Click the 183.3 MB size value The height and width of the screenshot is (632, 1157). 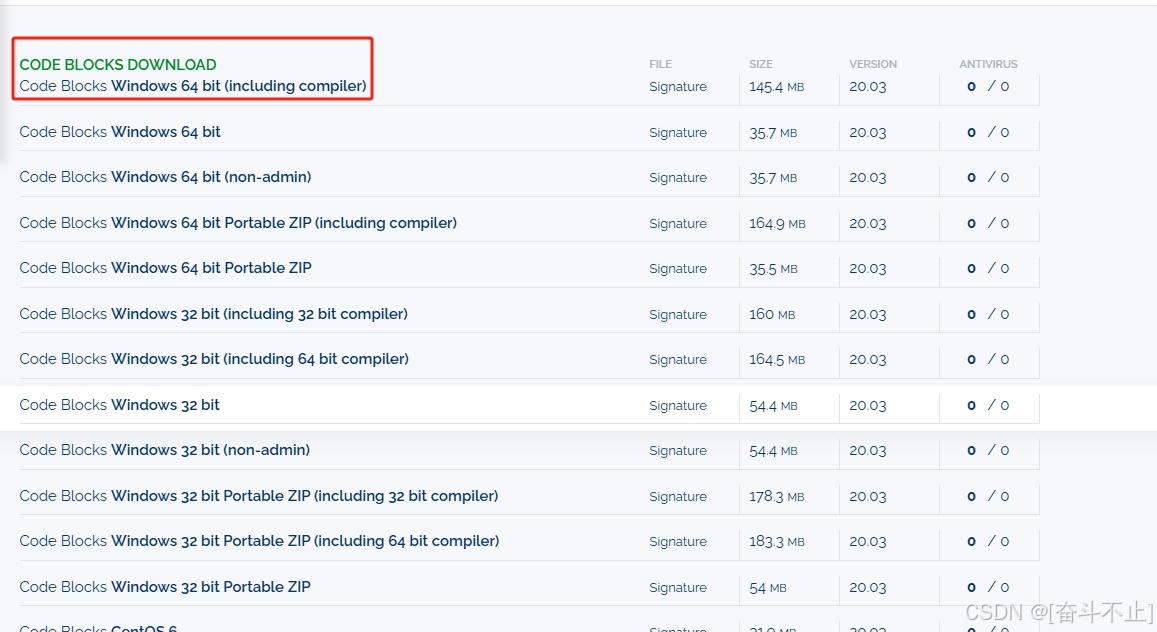(x=777, y=542)
